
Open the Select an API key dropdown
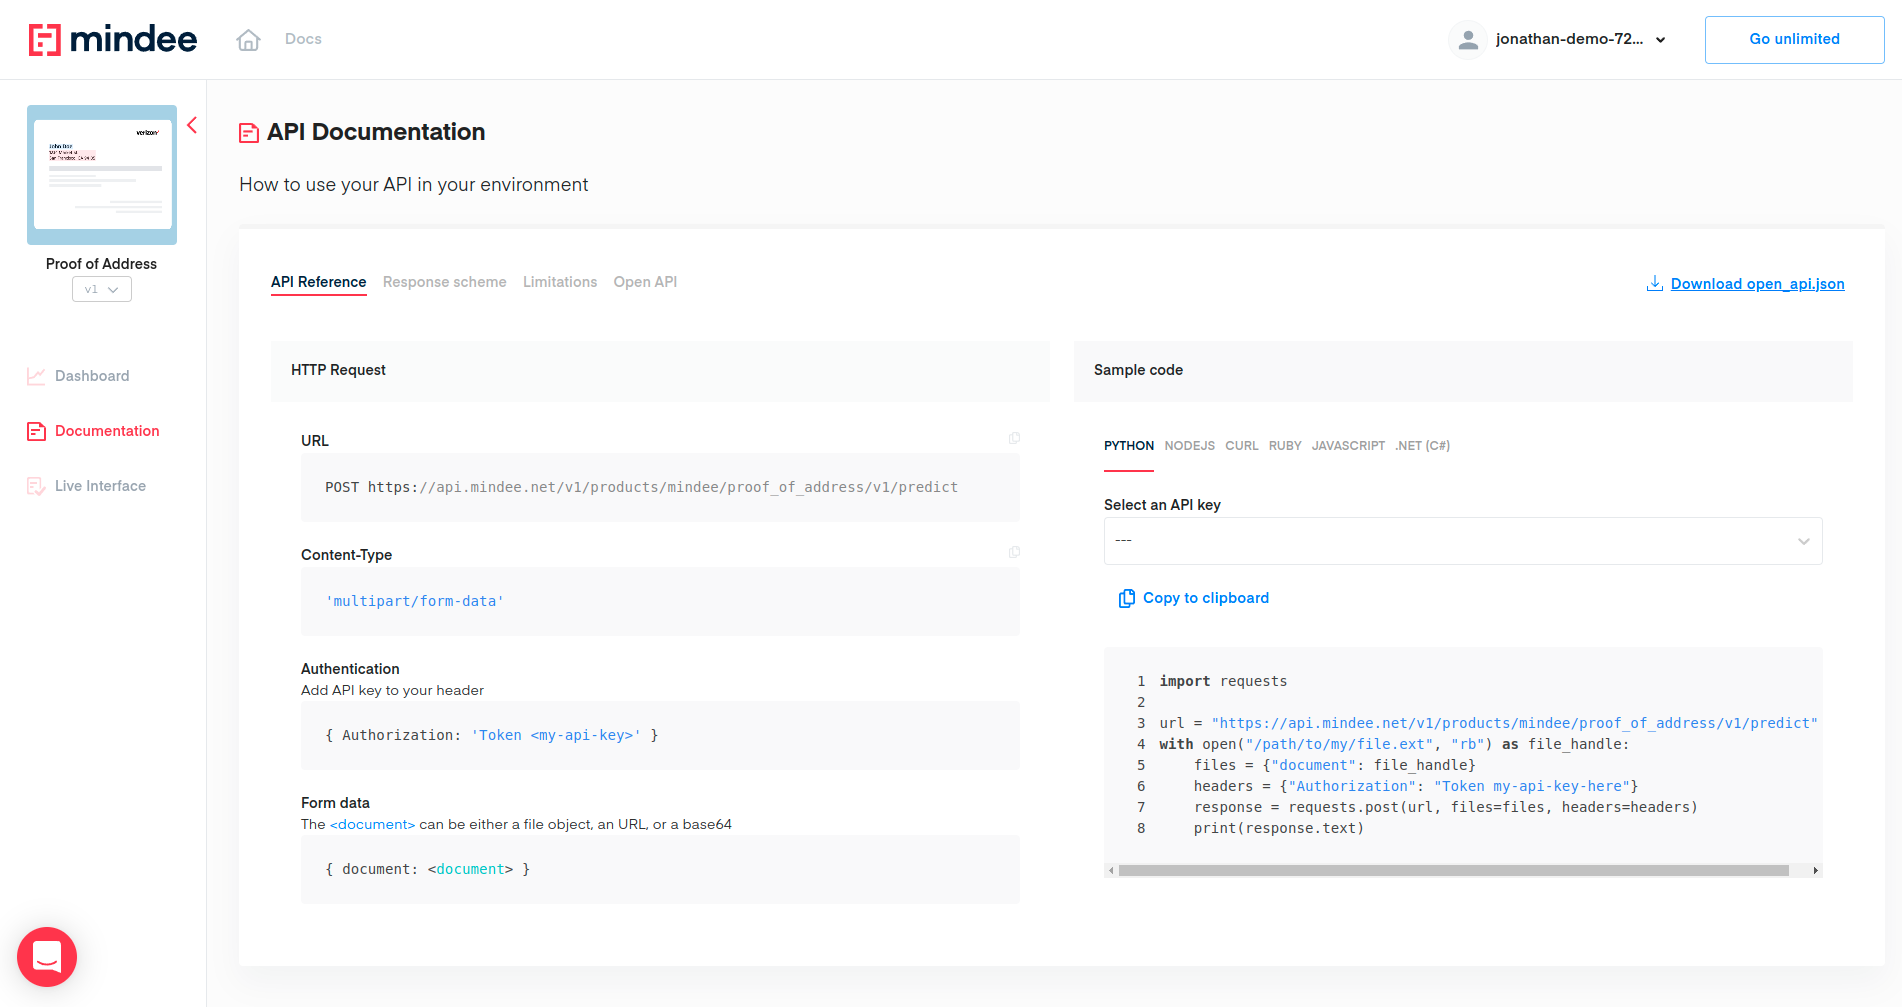(x=1463, y=541)
